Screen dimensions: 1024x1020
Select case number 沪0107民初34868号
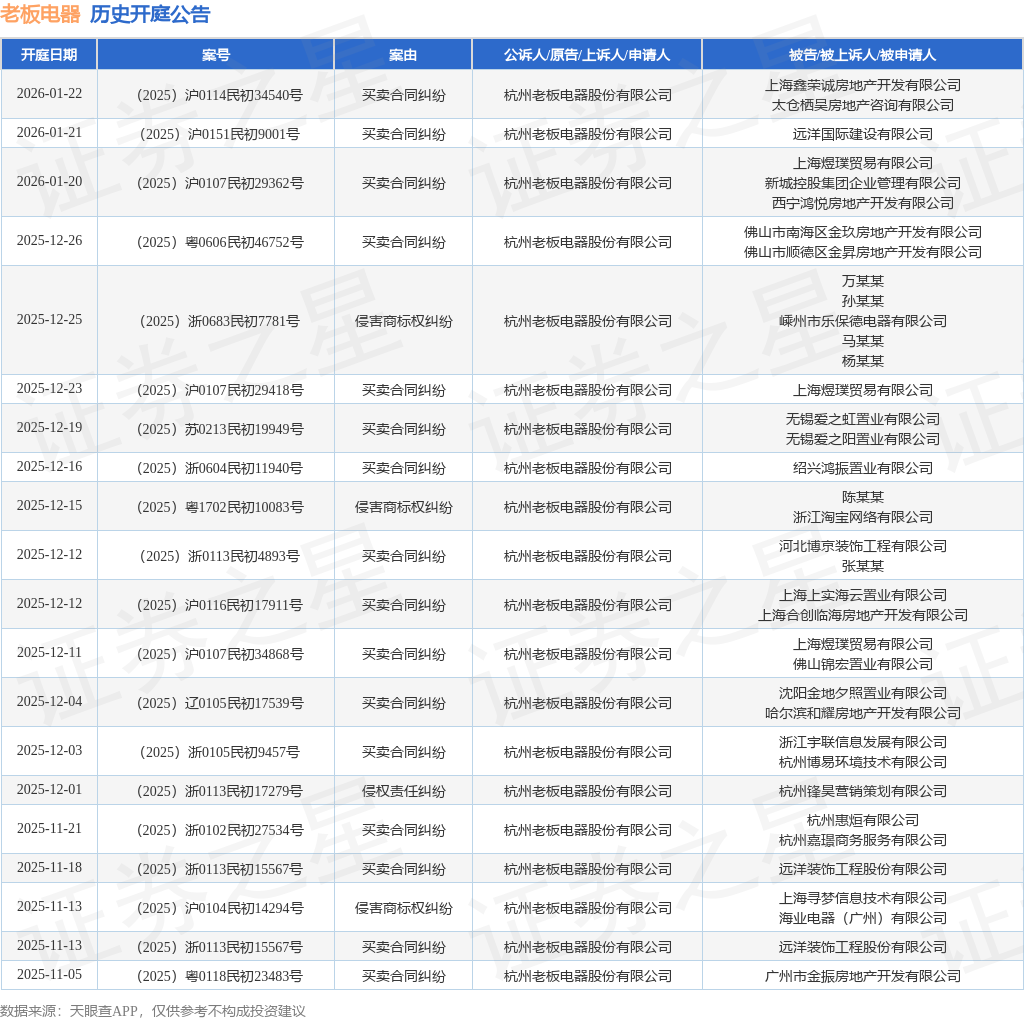tap(219, 654)
